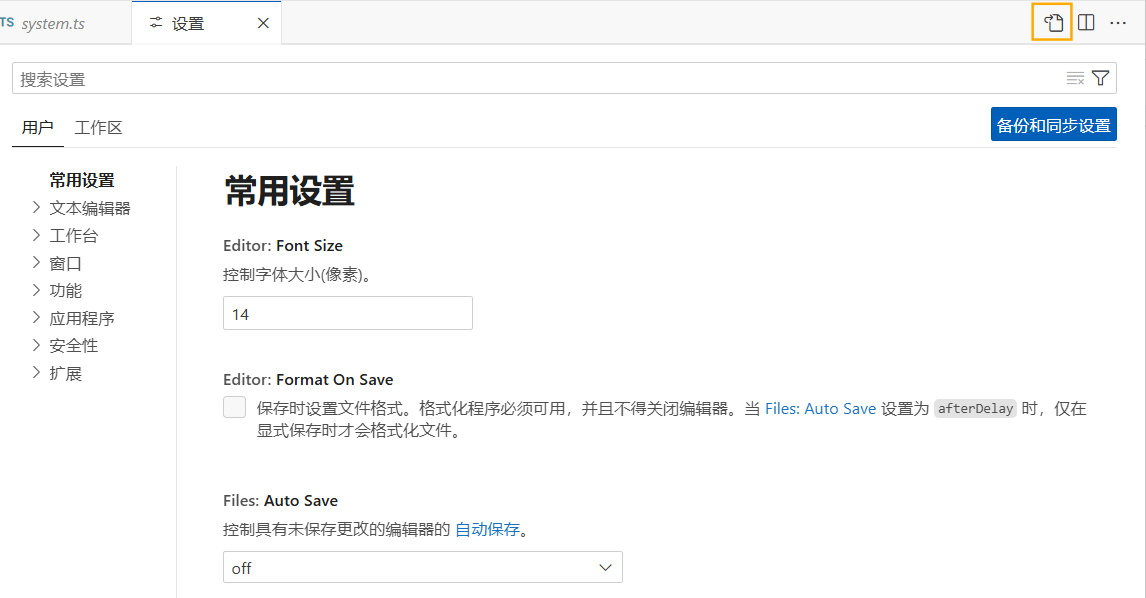1146x598 pixels.
Task: Click the 控制字体大小(像素) description
Action: tap(297, 275)
